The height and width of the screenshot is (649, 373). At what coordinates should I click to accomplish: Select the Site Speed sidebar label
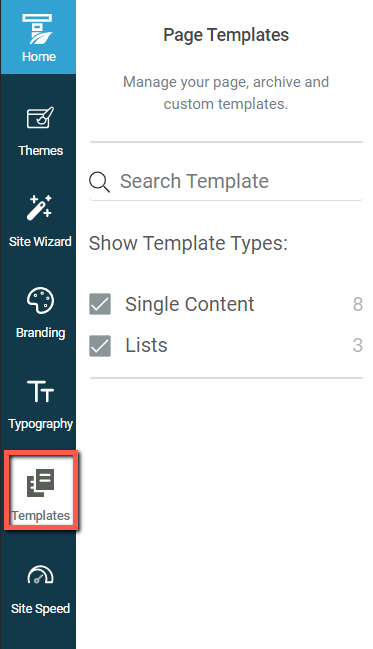click(x=40, y=609)
